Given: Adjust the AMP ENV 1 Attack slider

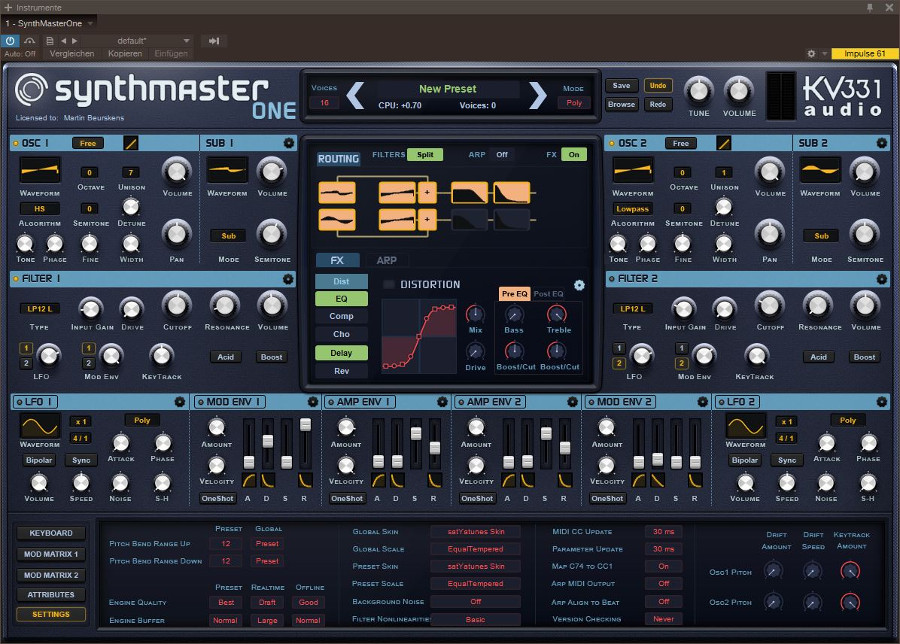Looking at the screenshot, I should pos(378,461).
